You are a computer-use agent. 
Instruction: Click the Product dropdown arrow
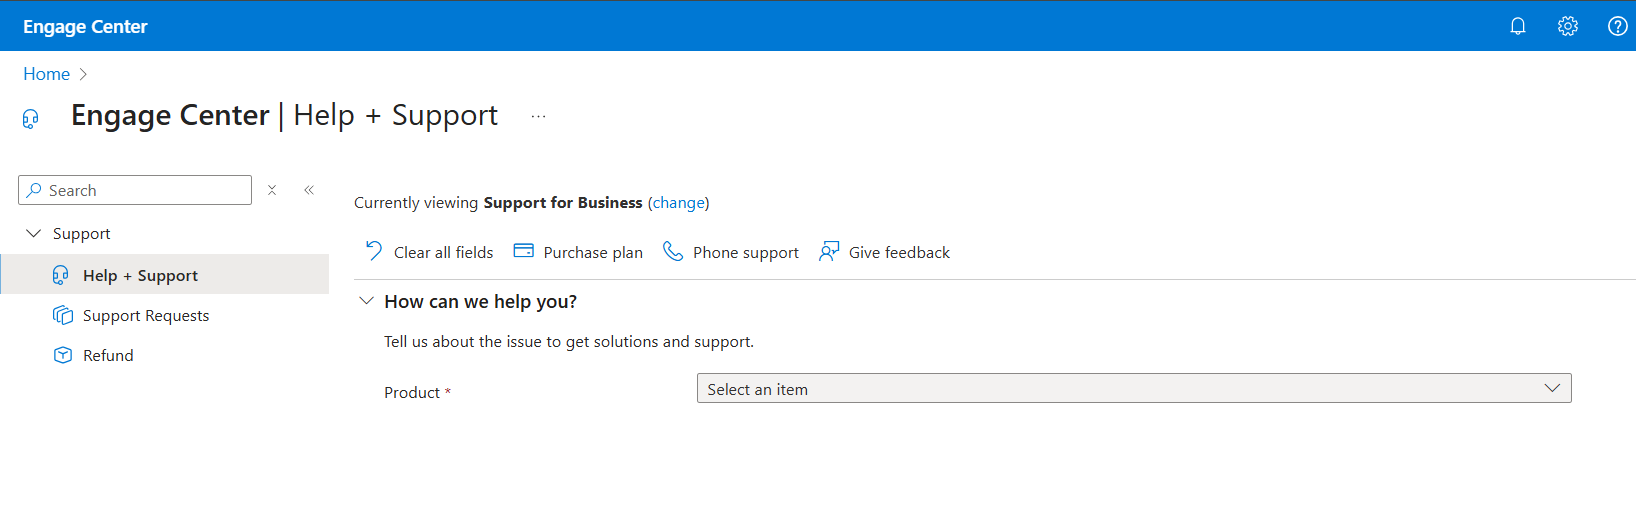coord(1552,388)
